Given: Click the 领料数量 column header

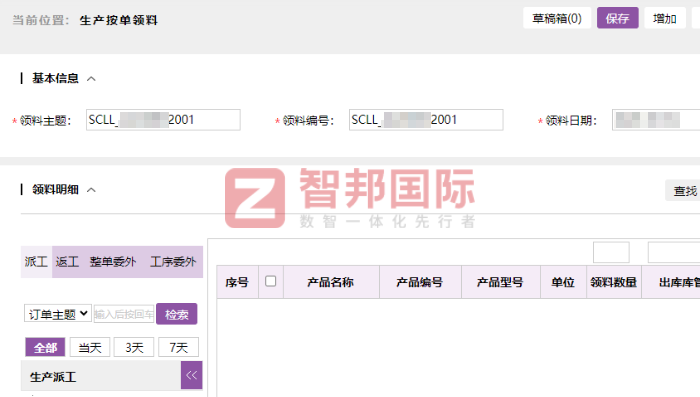Looking at the screenshot, I should (613, 282).
